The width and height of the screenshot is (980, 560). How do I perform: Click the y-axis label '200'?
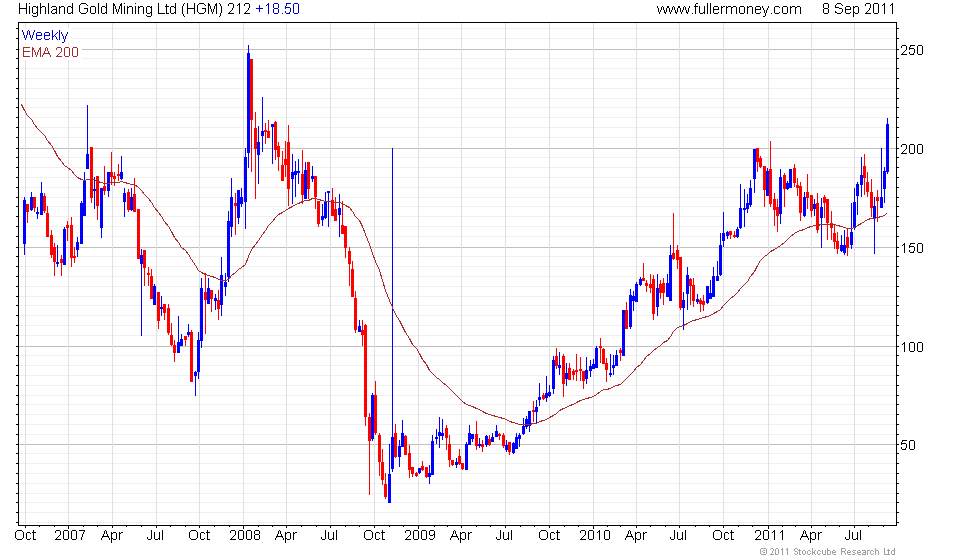click(911, 149)
